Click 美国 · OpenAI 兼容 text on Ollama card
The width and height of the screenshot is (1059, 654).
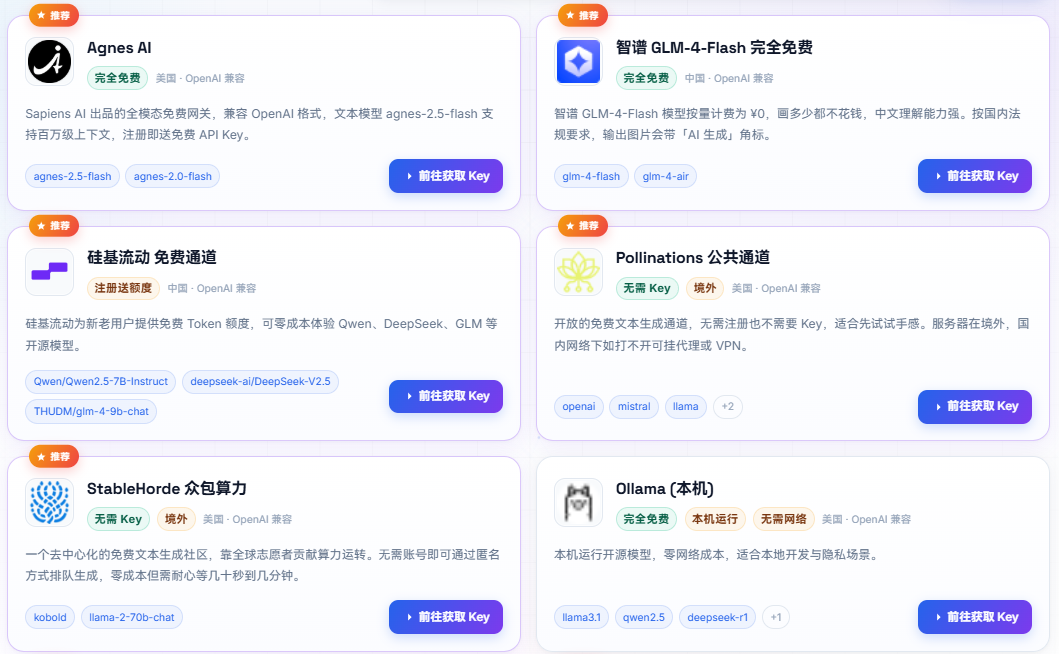[x=867, y=520]
